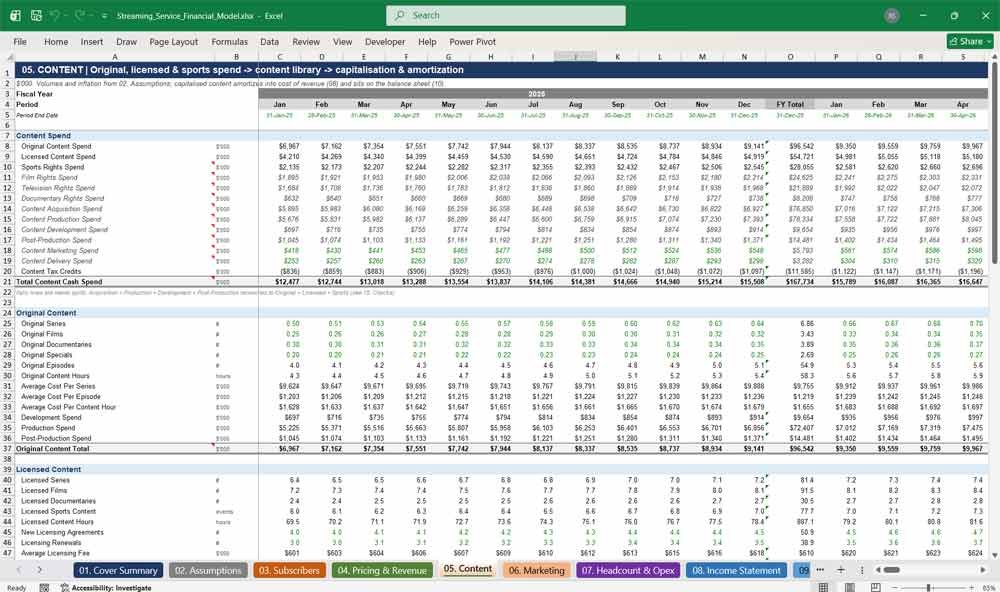Image resolution: width=1000 pixels, height=592 pixels.
Task: Click next sheet navigation arrow
Action: tap(40, 570)
